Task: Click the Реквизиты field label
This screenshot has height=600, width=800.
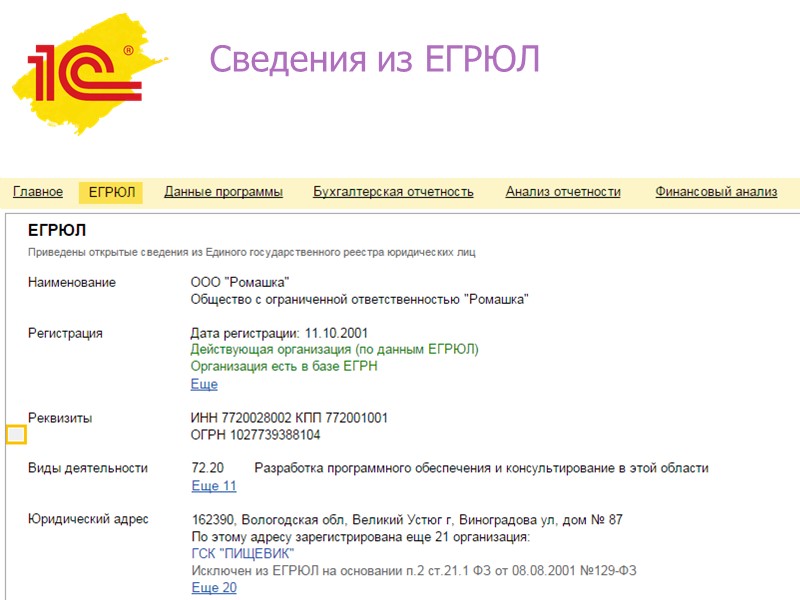Action: coord(60,418)
